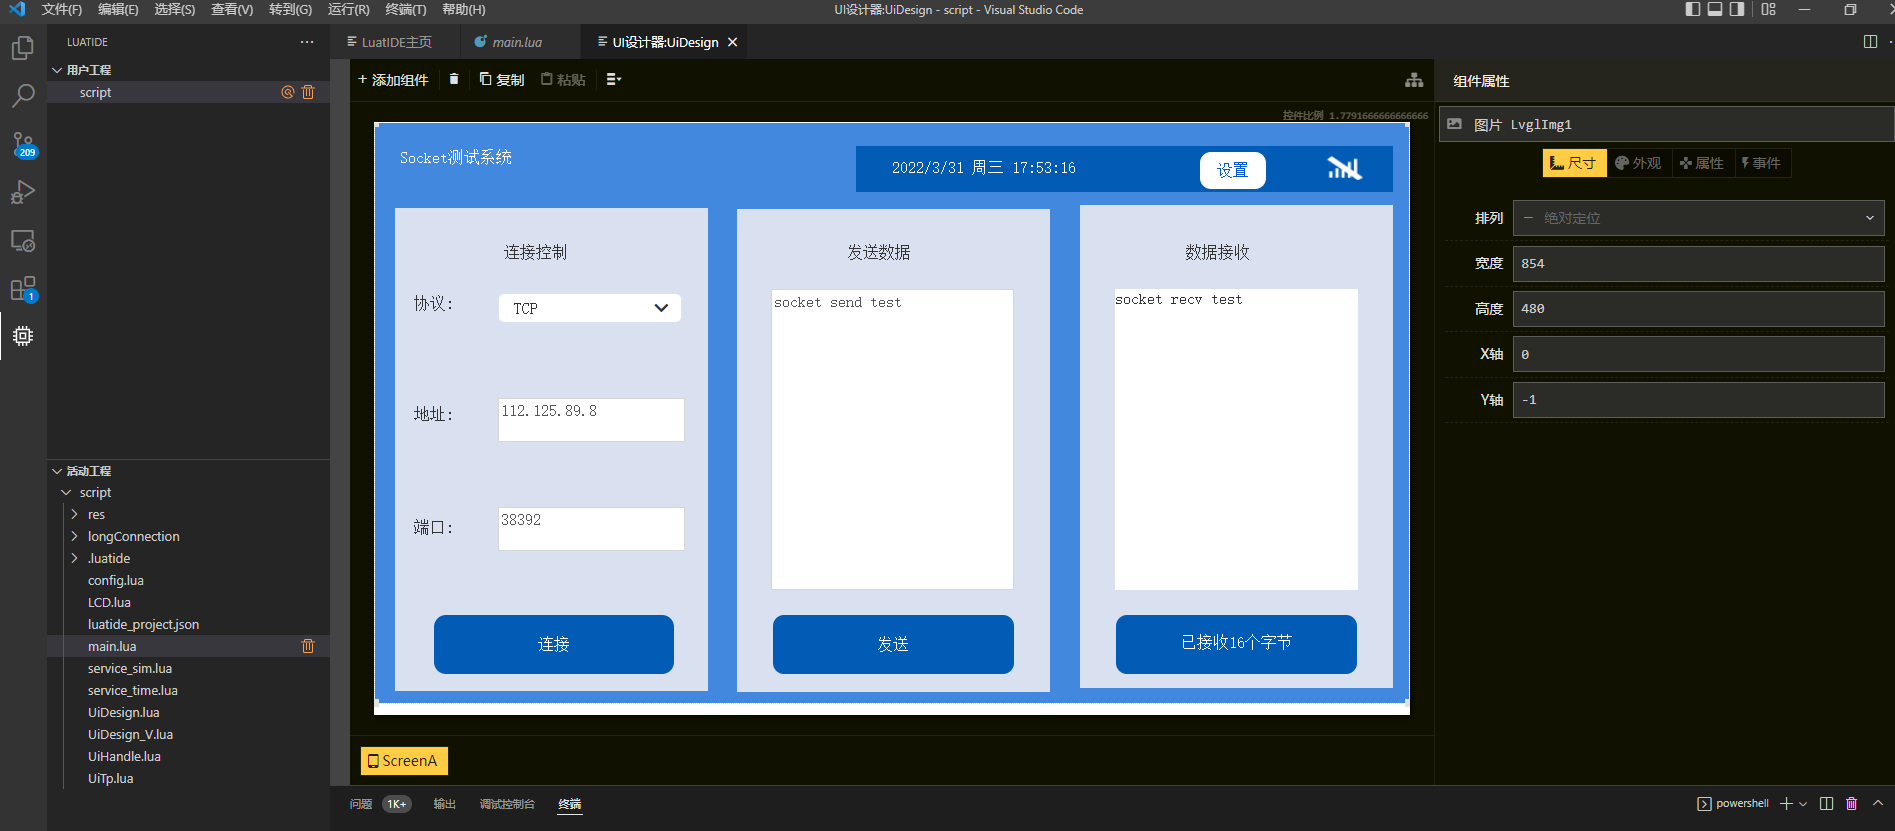Click the 宽度 field showing 854
Screen dimensions: 1895x831
coord(1698,264)
